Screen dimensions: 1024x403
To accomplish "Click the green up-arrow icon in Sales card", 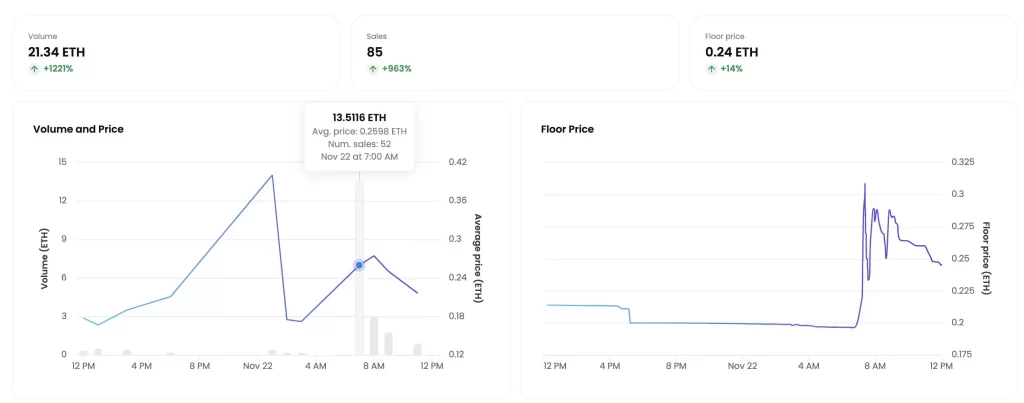I will (372, 69).
